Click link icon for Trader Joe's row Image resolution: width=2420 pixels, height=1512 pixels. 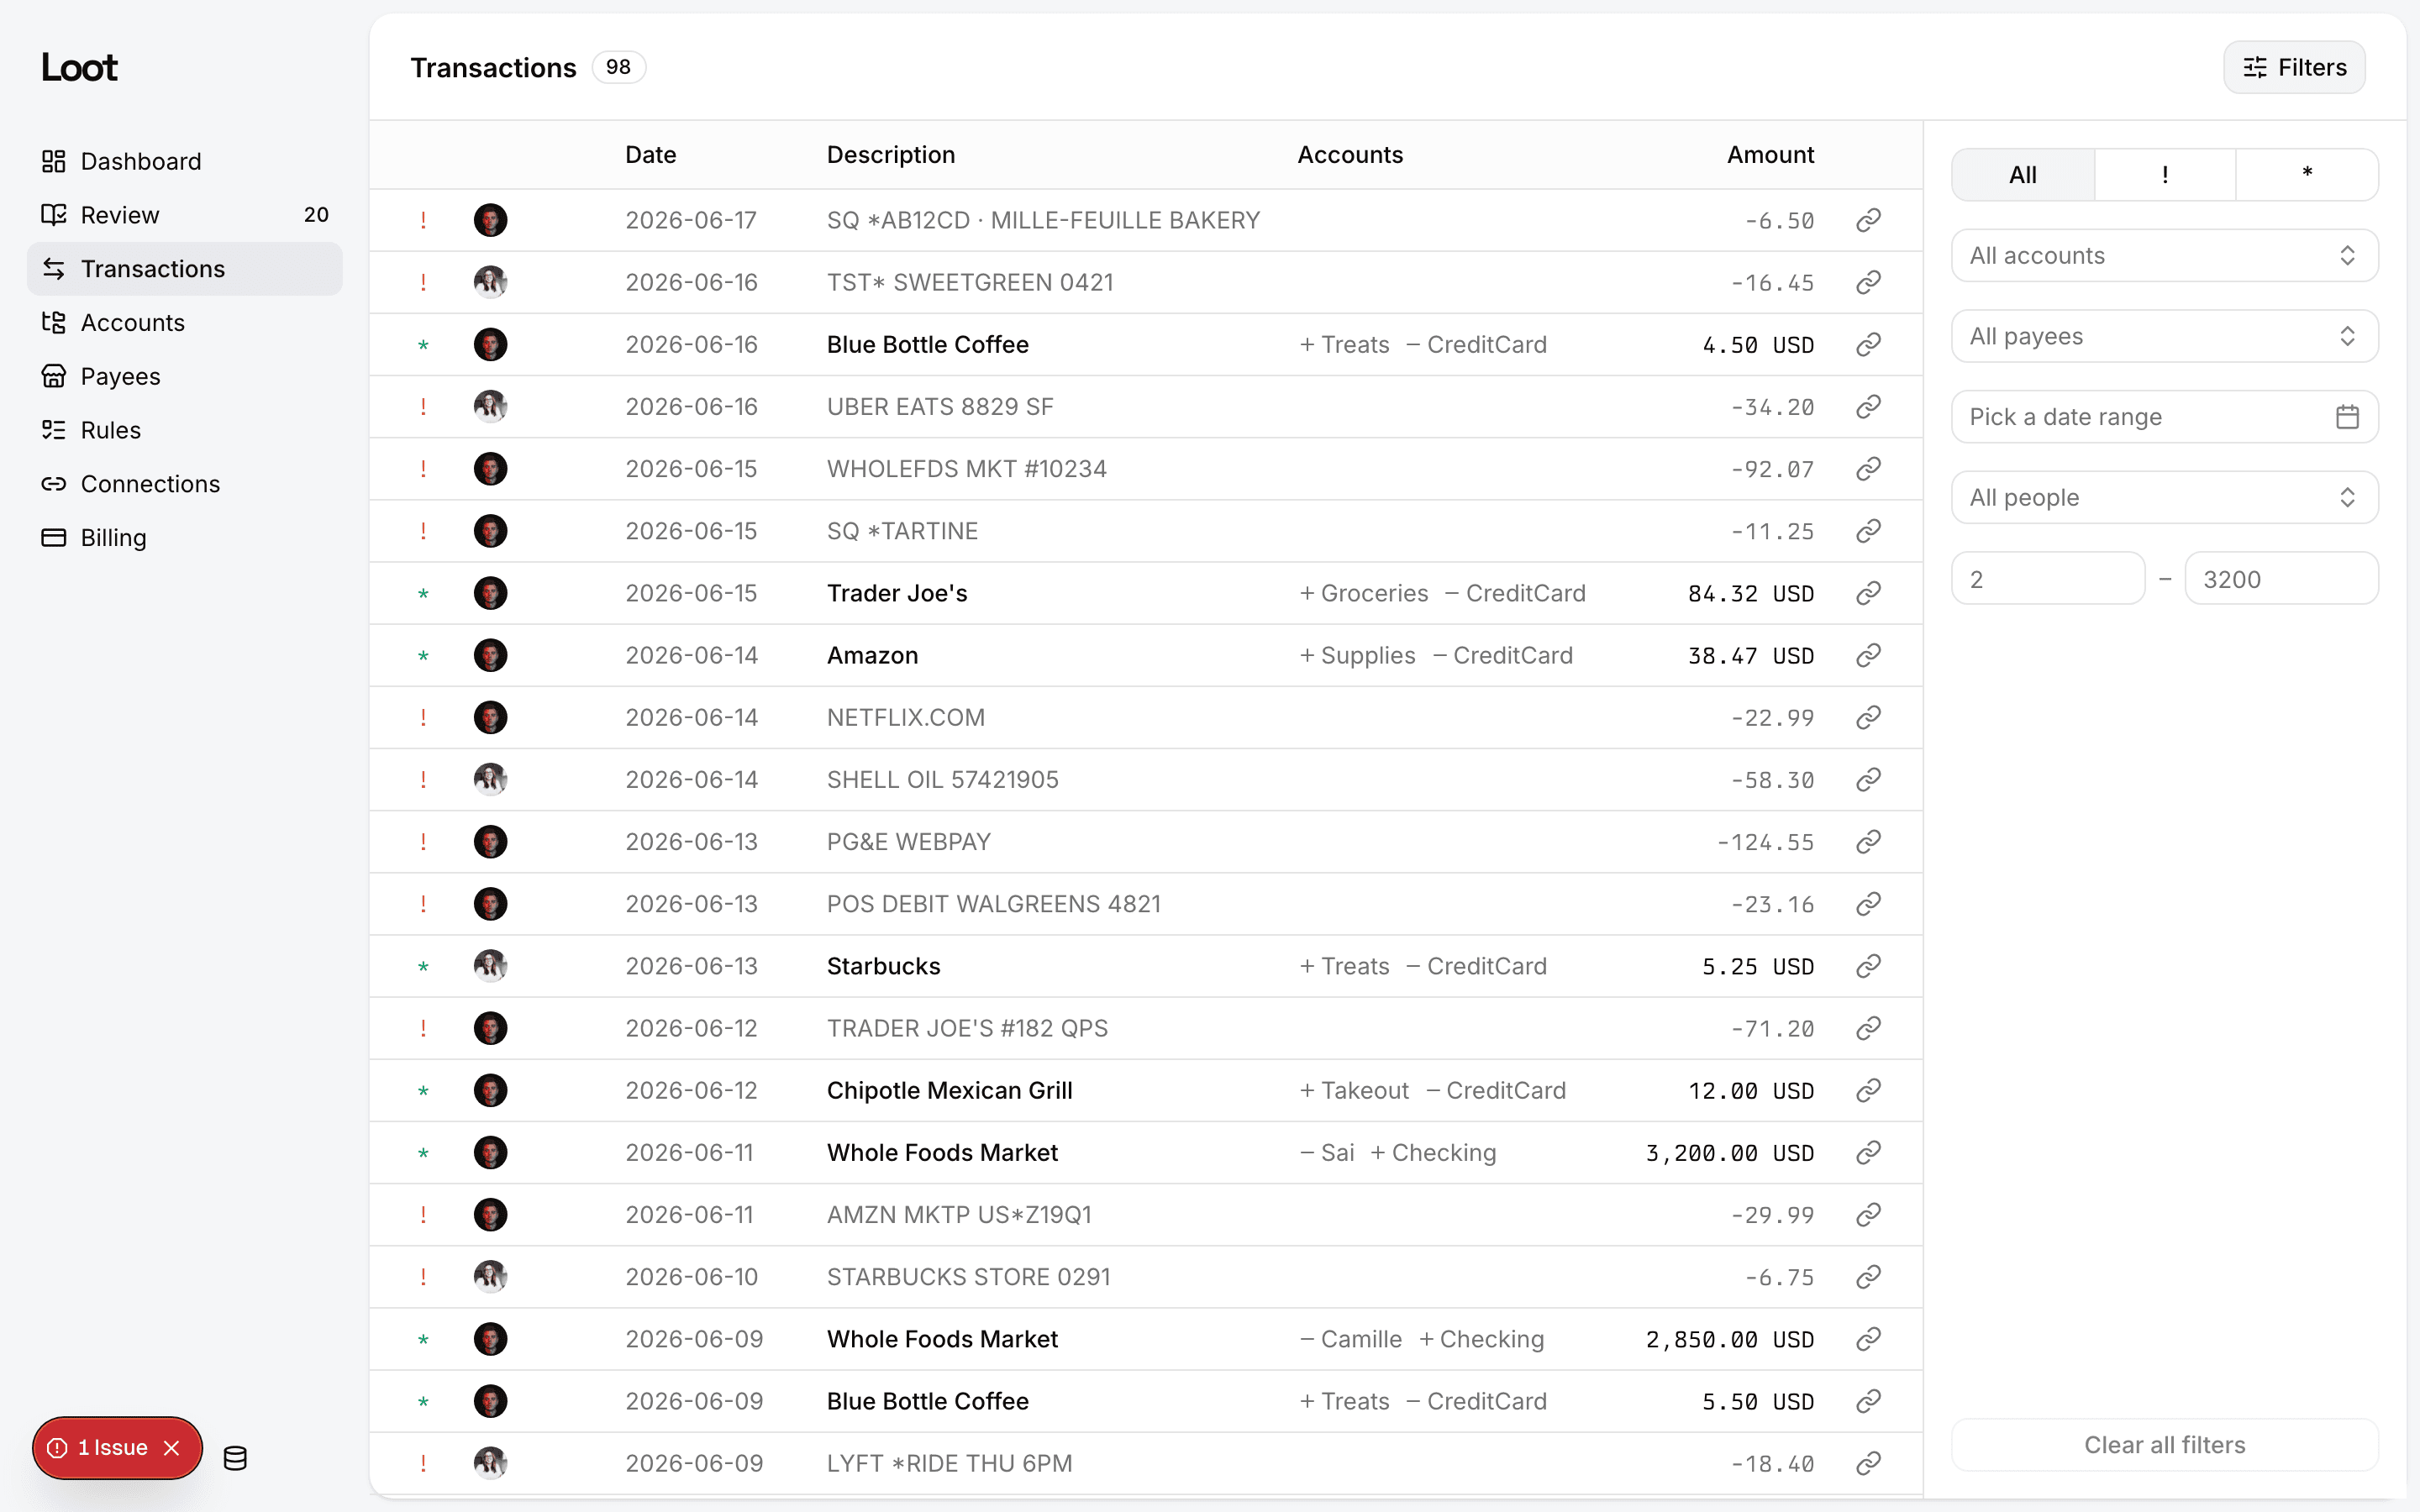pos(1868,593)
